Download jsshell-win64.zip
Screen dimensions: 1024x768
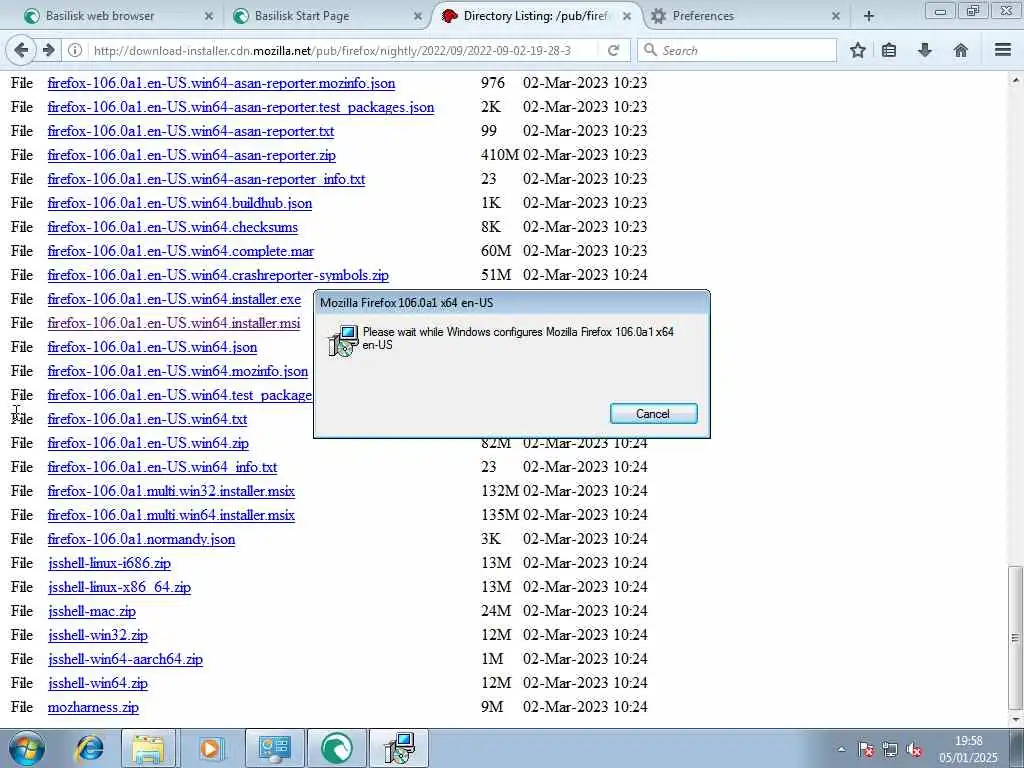(97, 683)
